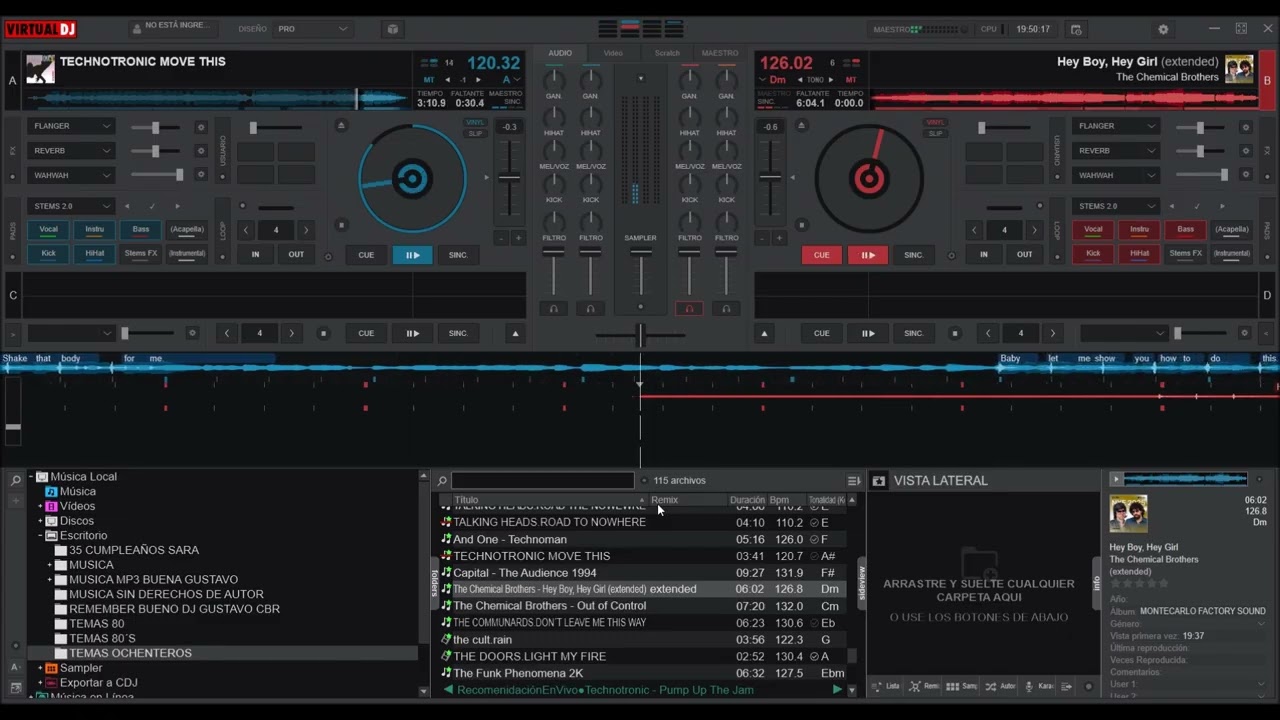Screen dimensions: 1280x720
Task: Switch to Scratch mixer tab
Action: point(667,53)
